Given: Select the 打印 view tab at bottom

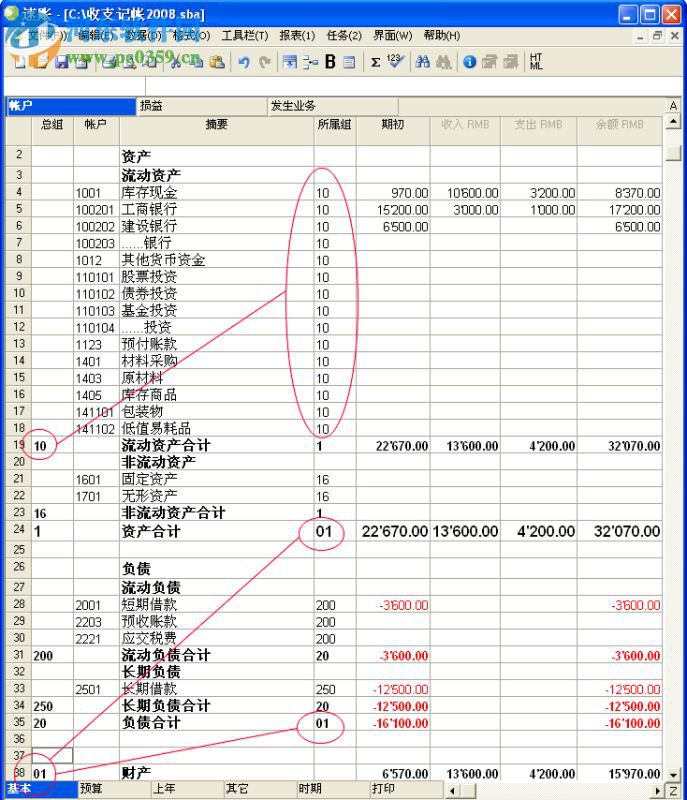Looking at the screenshot, I should pyautogui.click(x=406, y=789).
